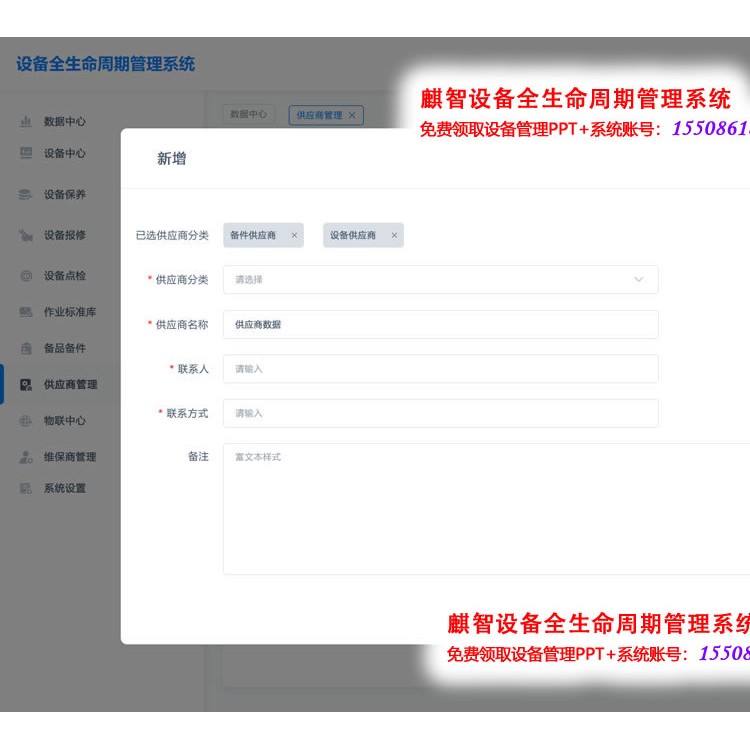Click the 新增 dialog title
The width and height of the screenshot is (750, 750).
point(172,159)
